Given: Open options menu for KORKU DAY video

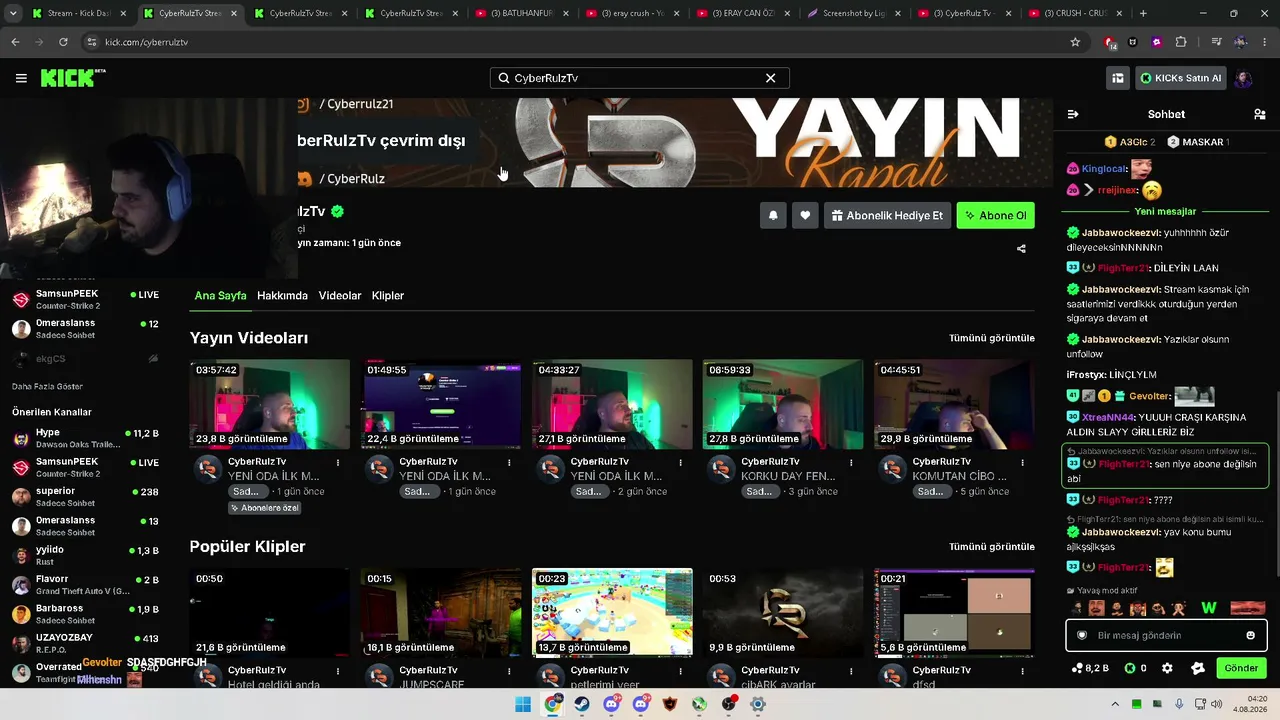Looking at the screenshot, I should point(851,463).
